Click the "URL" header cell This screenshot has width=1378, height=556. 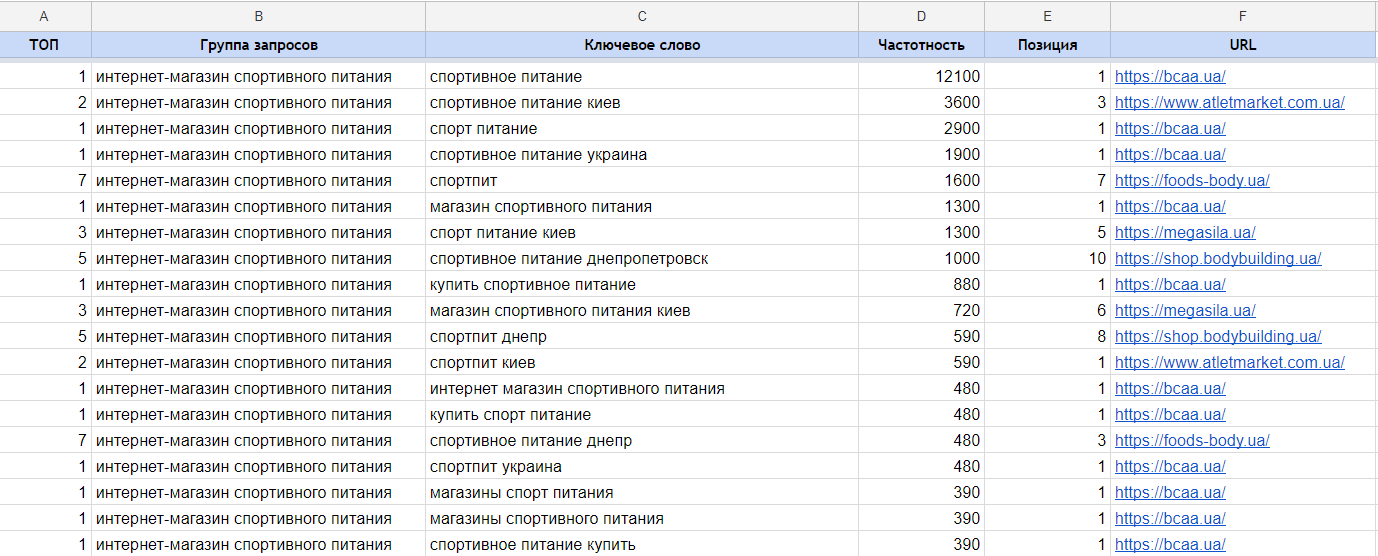point(1243,45)
